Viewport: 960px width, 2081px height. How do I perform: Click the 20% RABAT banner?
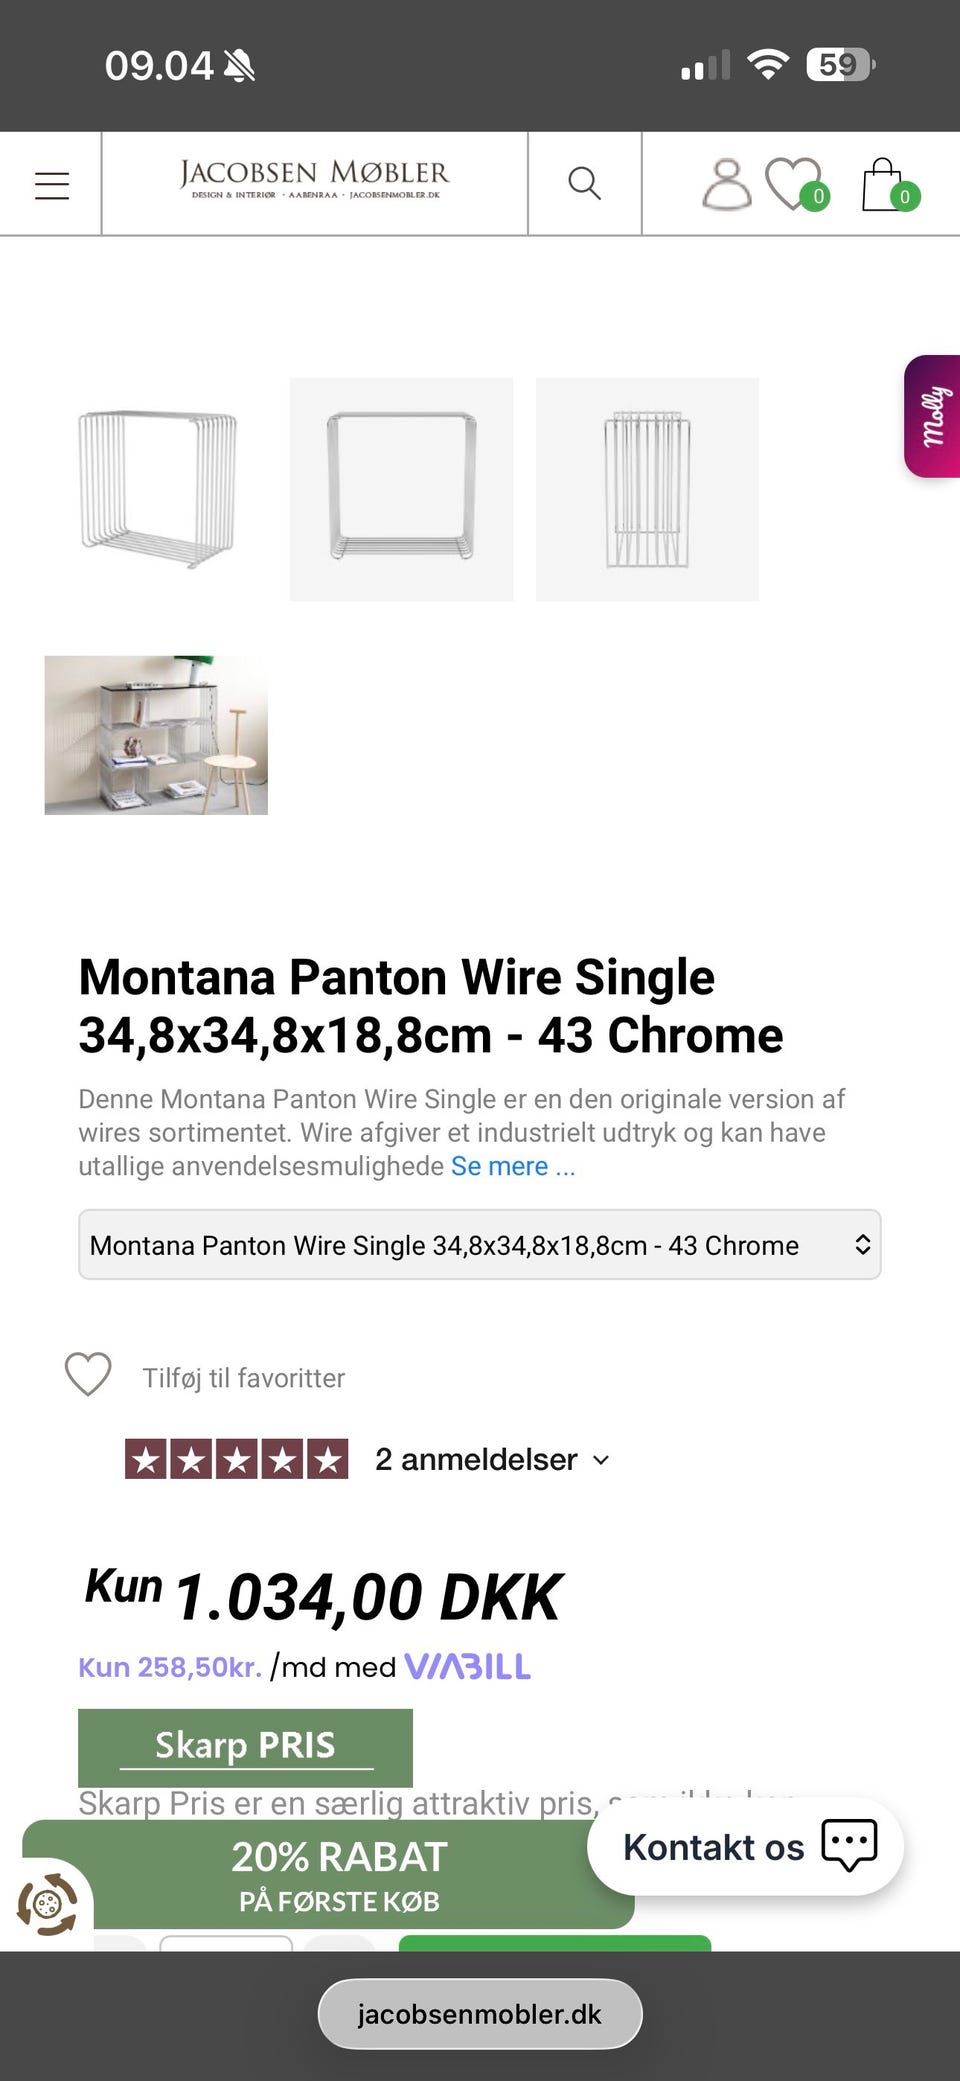tap(338, 1875)
